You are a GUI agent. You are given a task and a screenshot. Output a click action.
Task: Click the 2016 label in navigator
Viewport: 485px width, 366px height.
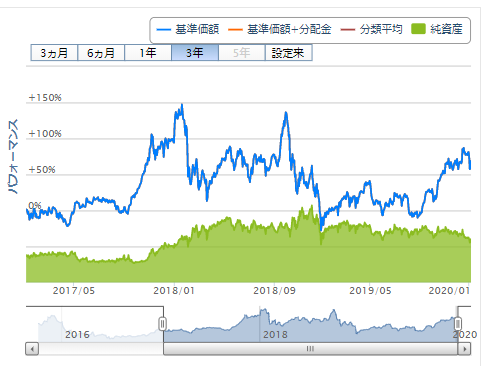click(x=77, y=334)
